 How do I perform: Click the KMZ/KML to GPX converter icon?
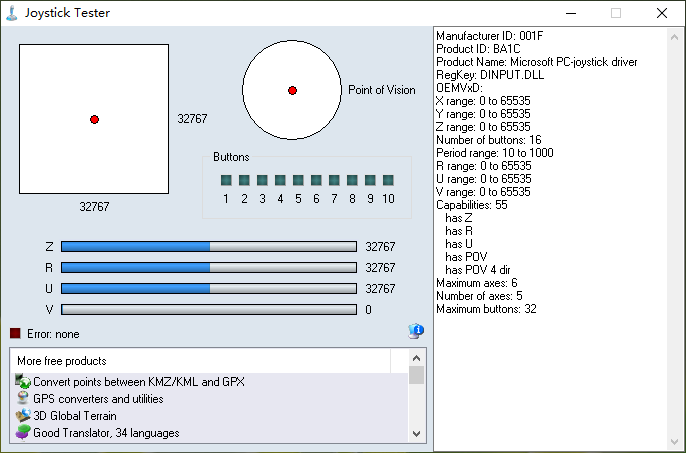23,382
